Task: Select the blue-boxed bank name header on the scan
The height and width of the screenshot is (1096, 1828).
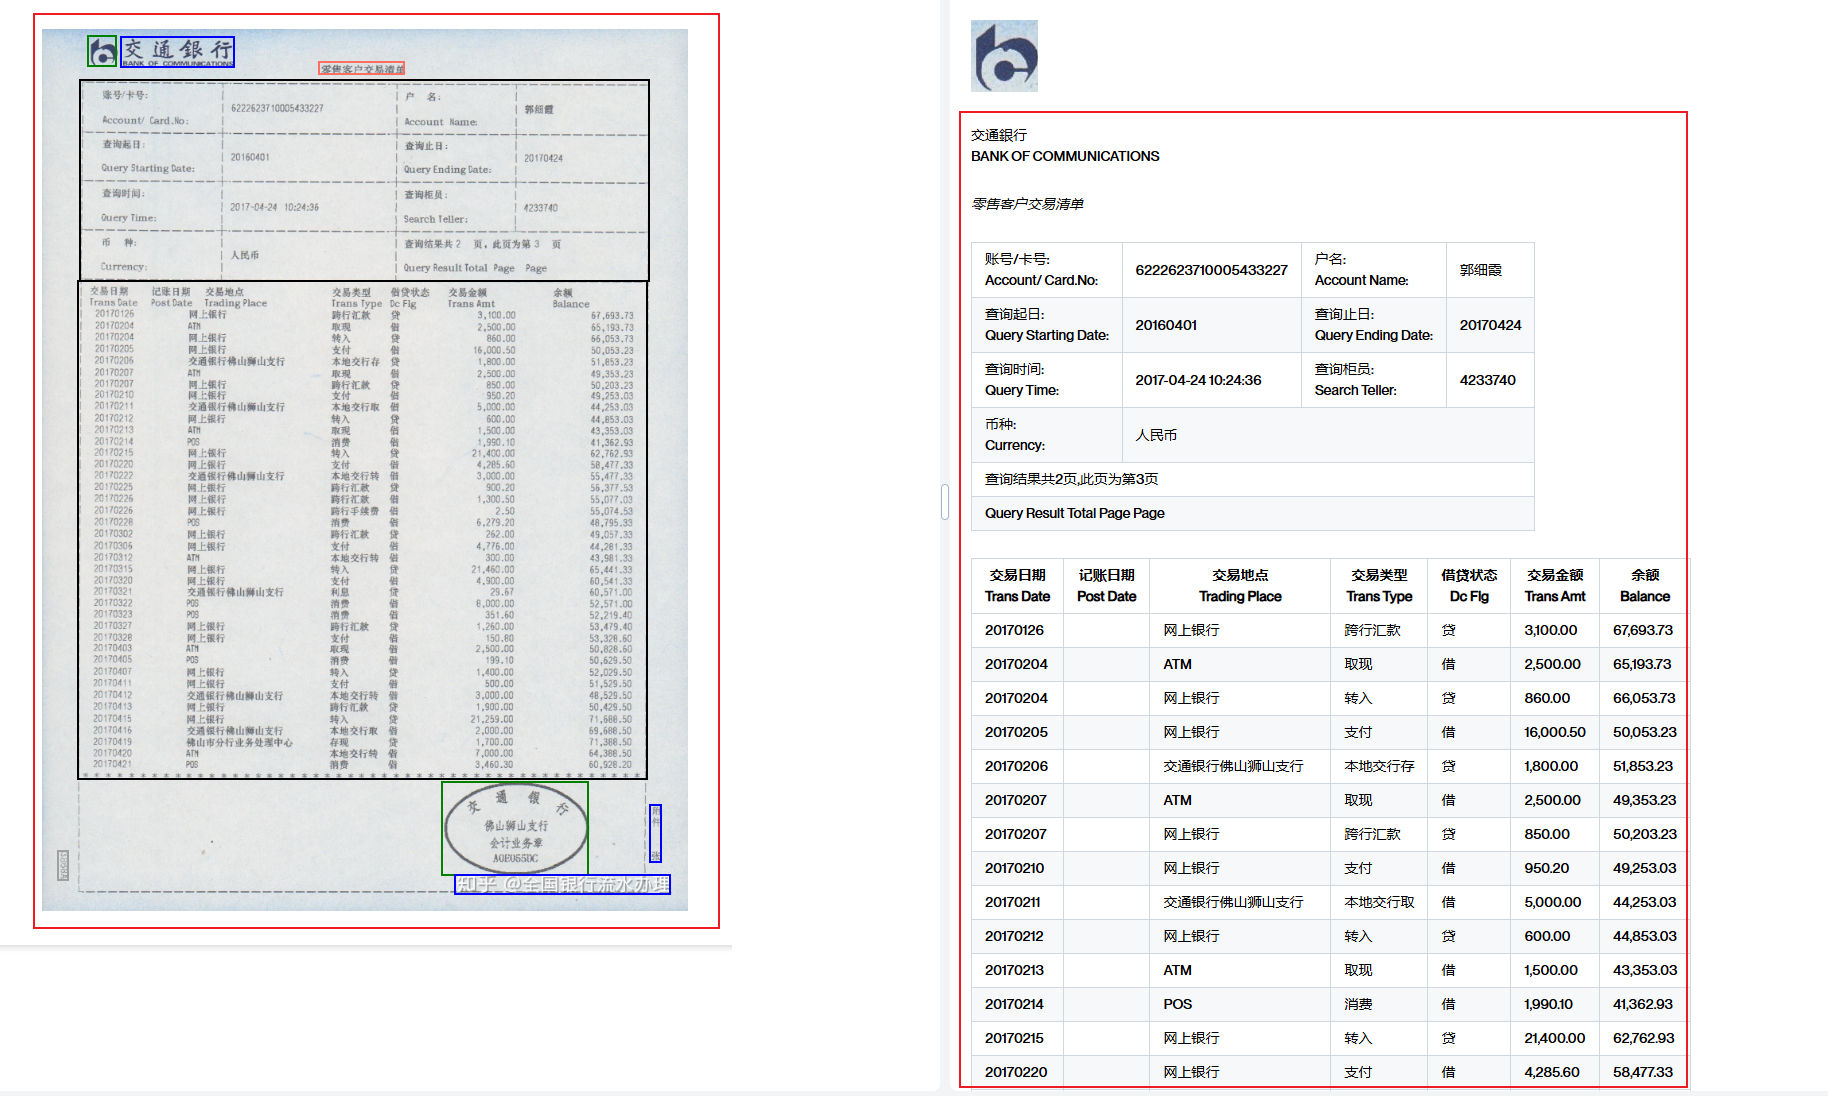Action: point(178,51)
